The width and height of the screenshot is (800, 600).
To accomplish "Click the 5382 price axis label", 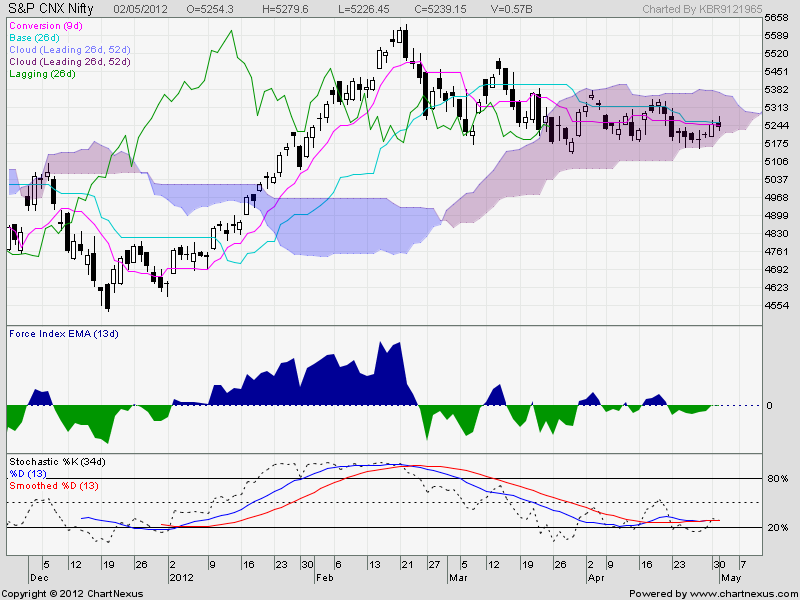I will 777,90.
